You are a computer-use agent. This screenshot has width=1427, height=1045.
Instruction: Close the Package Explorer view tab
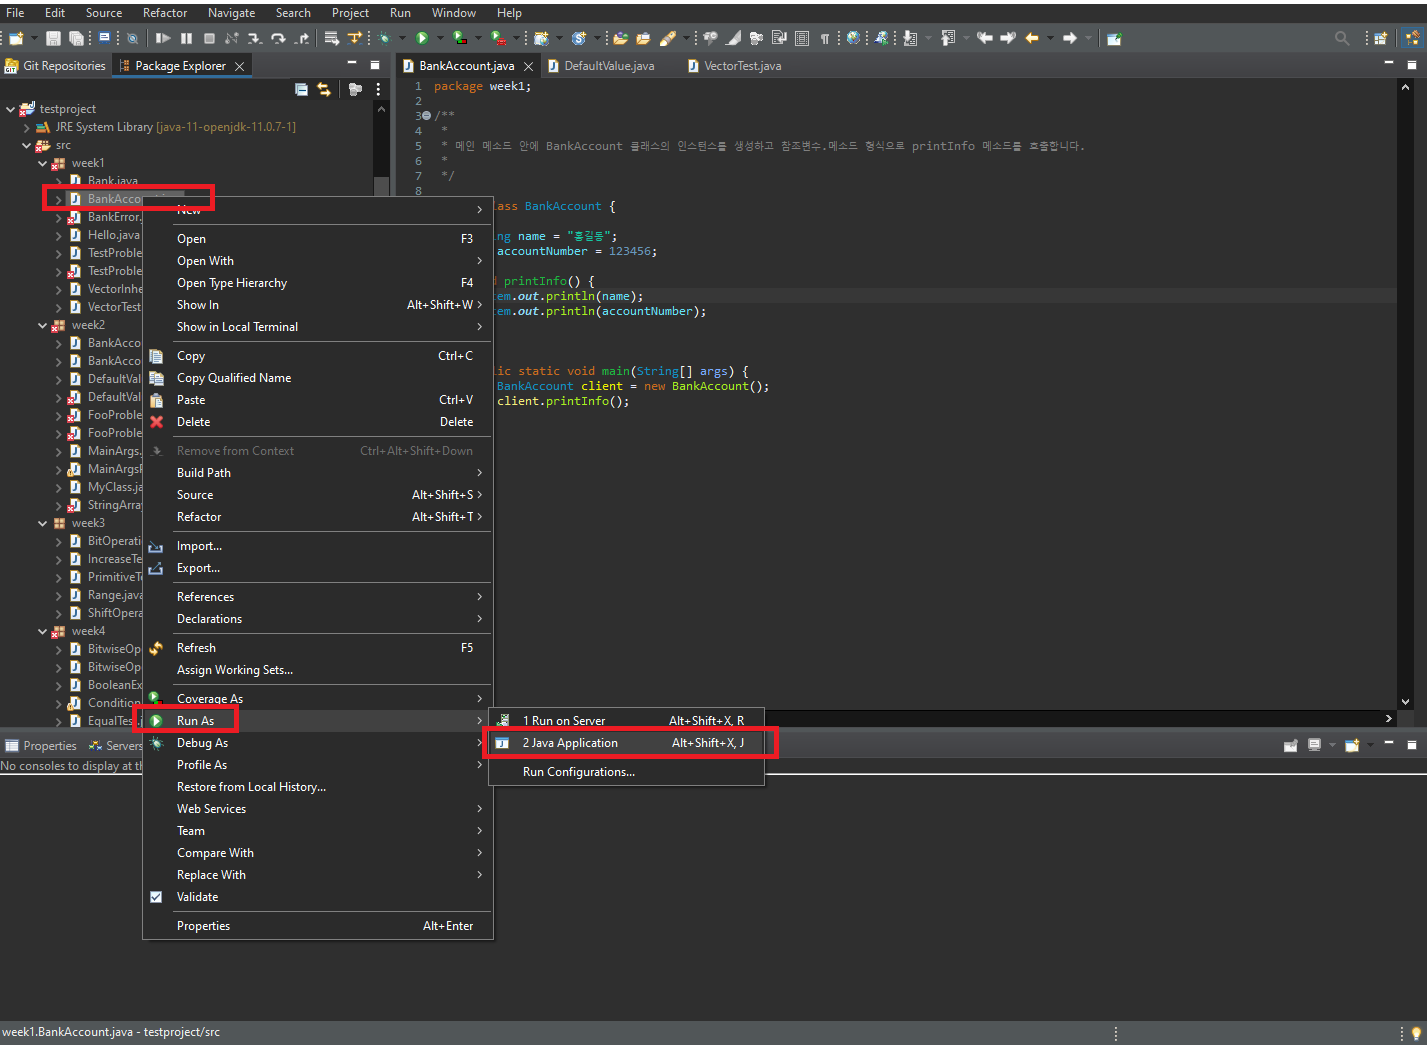pyautogui.click(x=239, y=66)
